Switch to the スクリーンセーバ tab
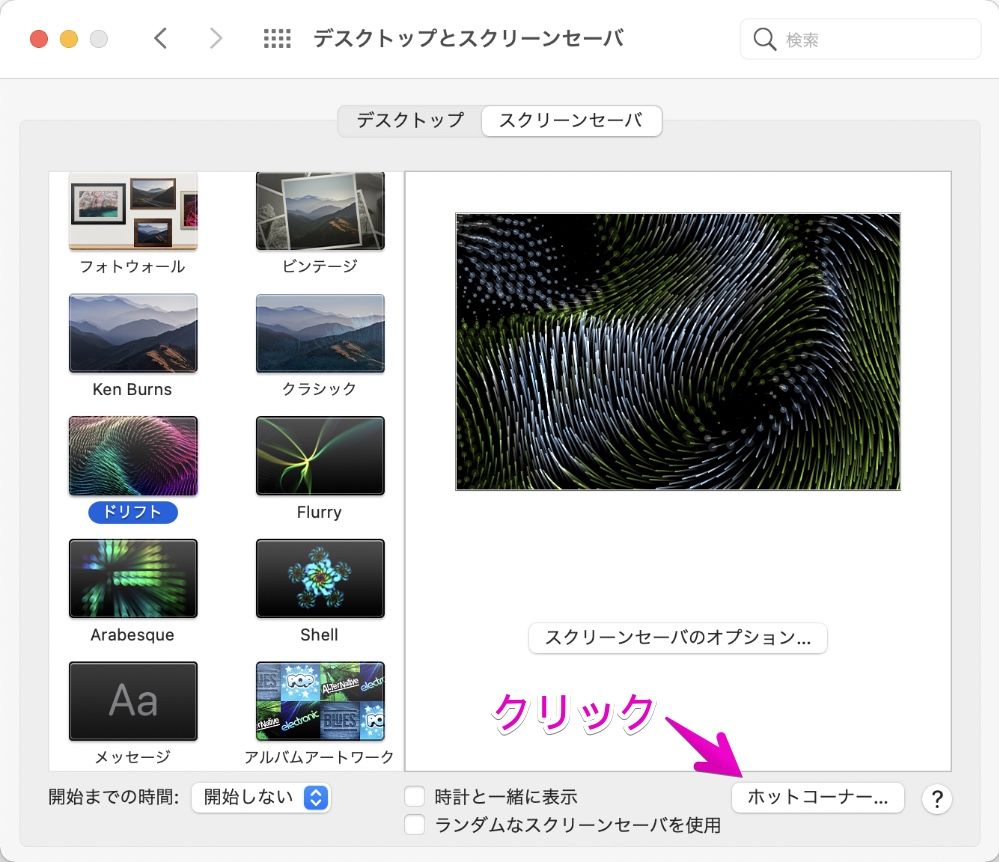Viewport: 999px width, 862px height. pyautogui.click(x=571, y=120)
